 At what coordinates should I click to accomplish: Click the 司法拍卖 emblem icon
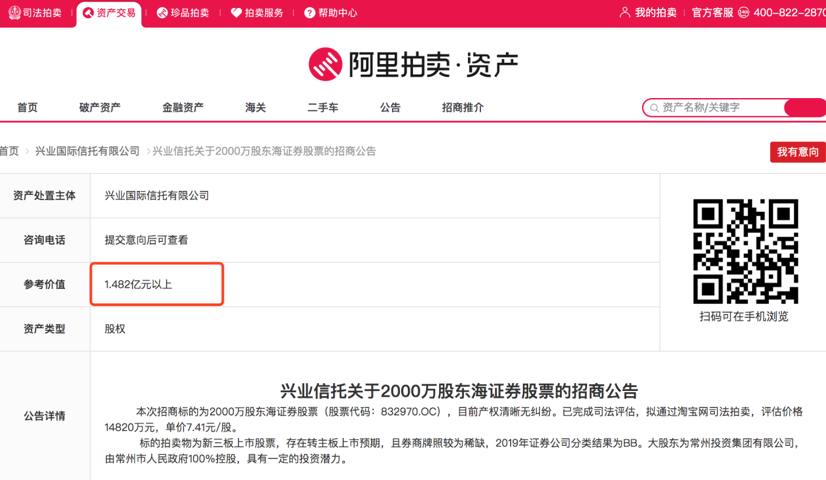tap(14, 13)
